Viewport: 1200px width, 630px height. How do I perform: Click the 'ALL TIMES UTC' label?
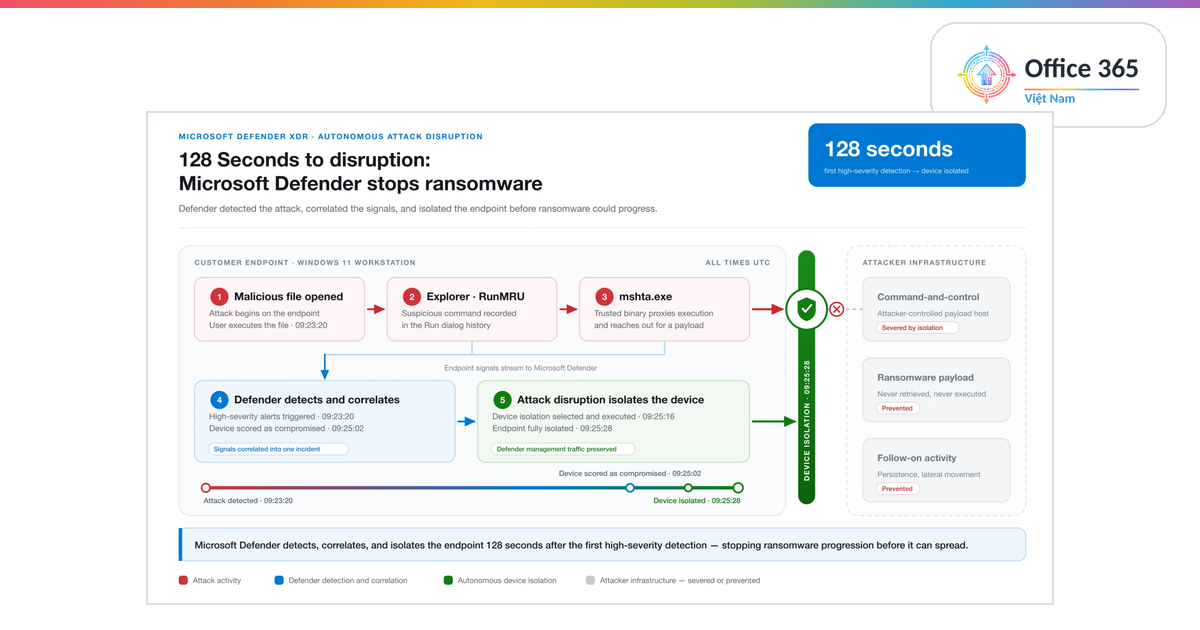pos(738,263)
